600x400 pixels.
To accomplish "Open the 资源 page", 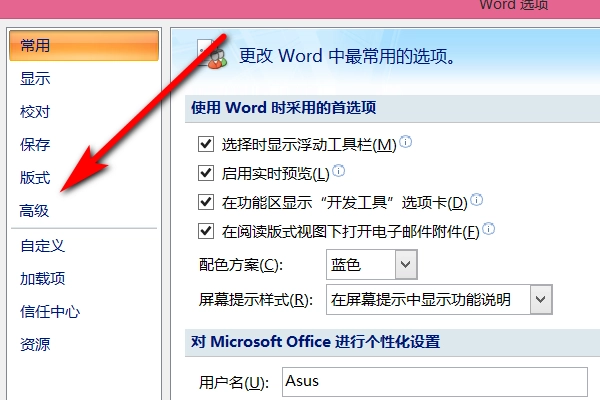I will coord(35,344).
